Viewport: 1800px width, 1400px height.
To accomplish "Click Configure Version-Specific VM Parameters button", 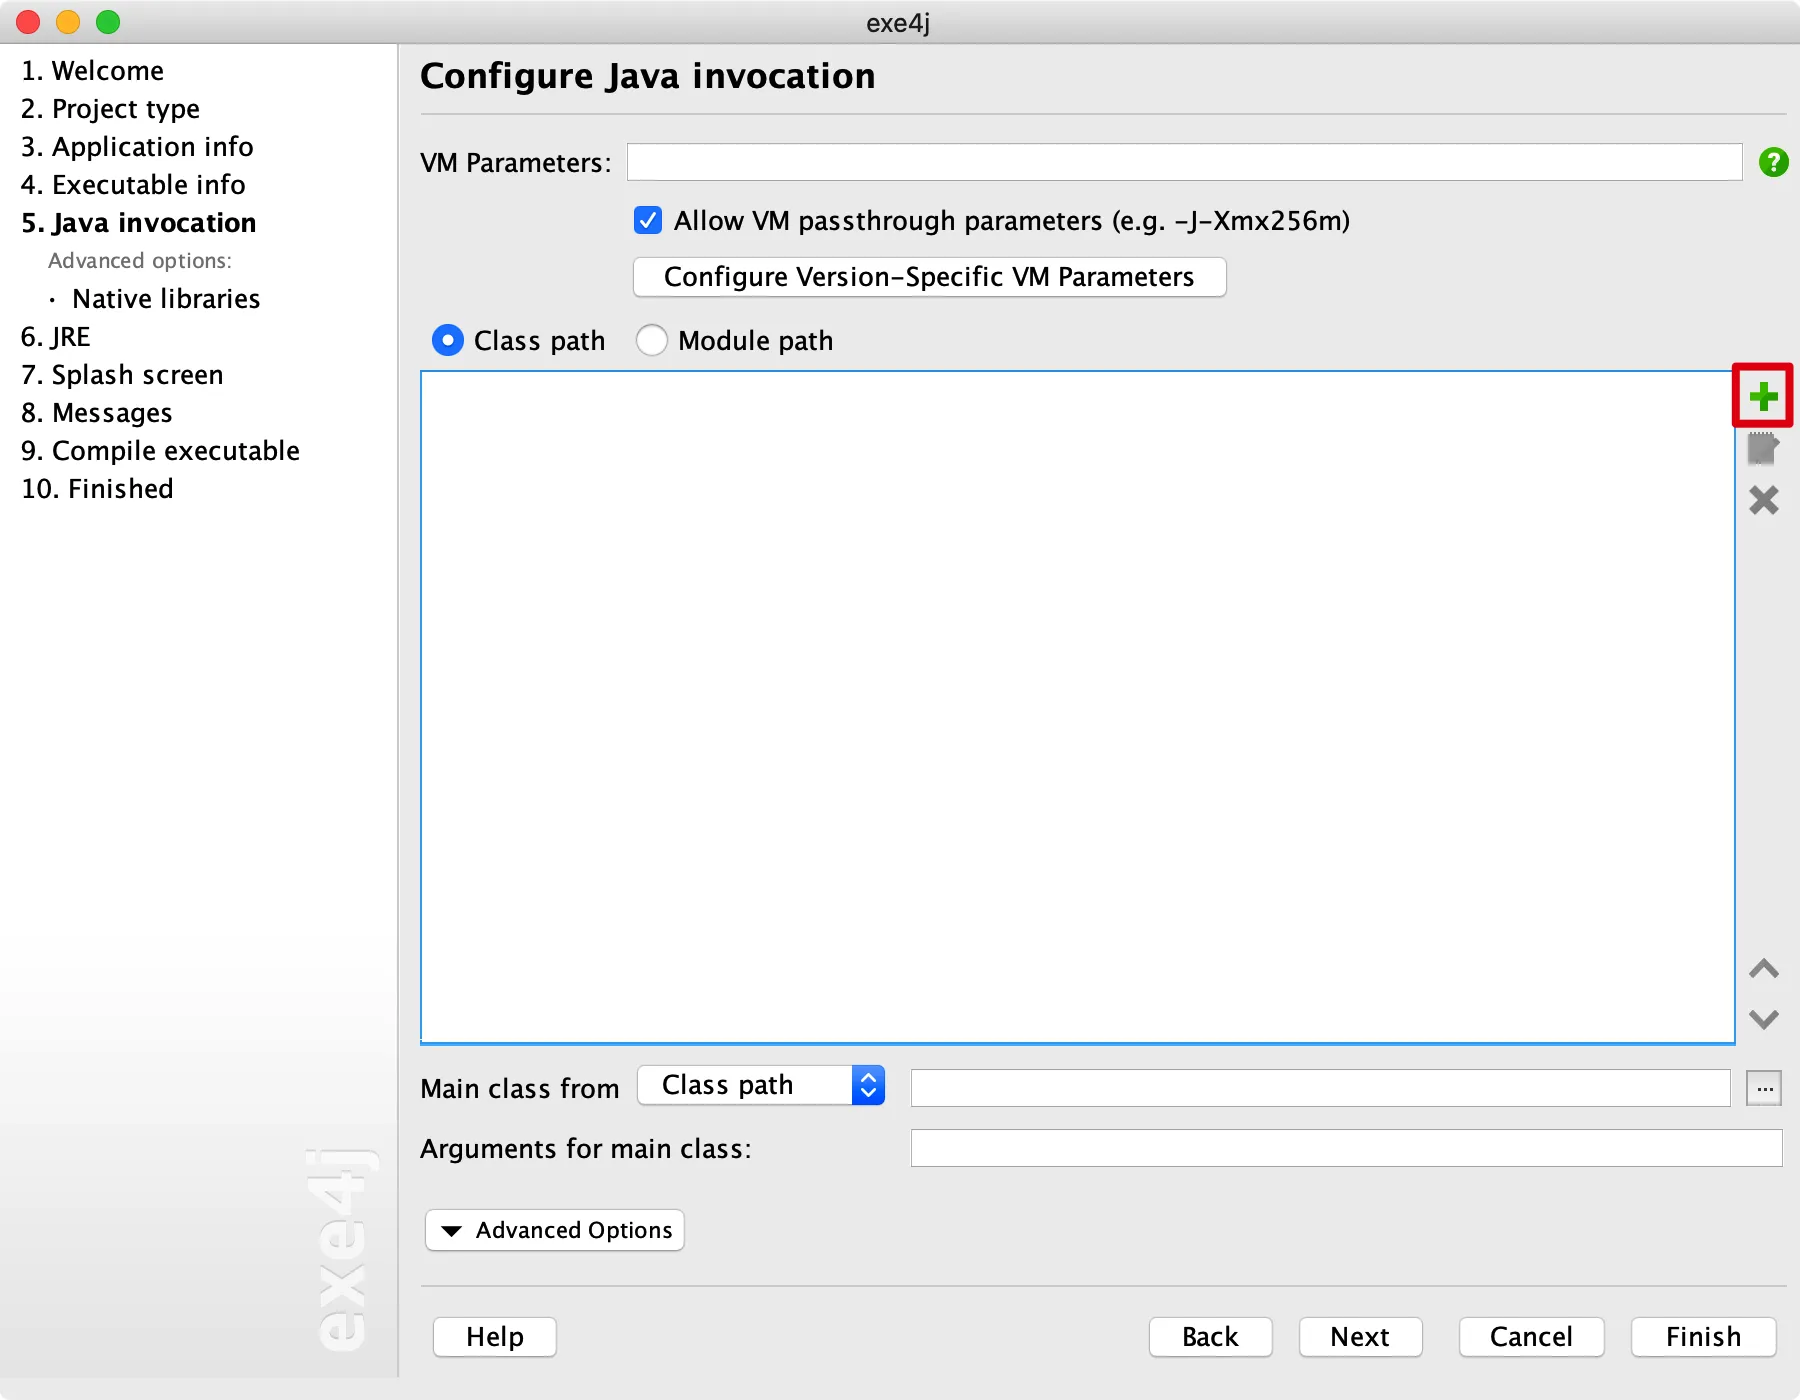I will (x=930, y=277).
